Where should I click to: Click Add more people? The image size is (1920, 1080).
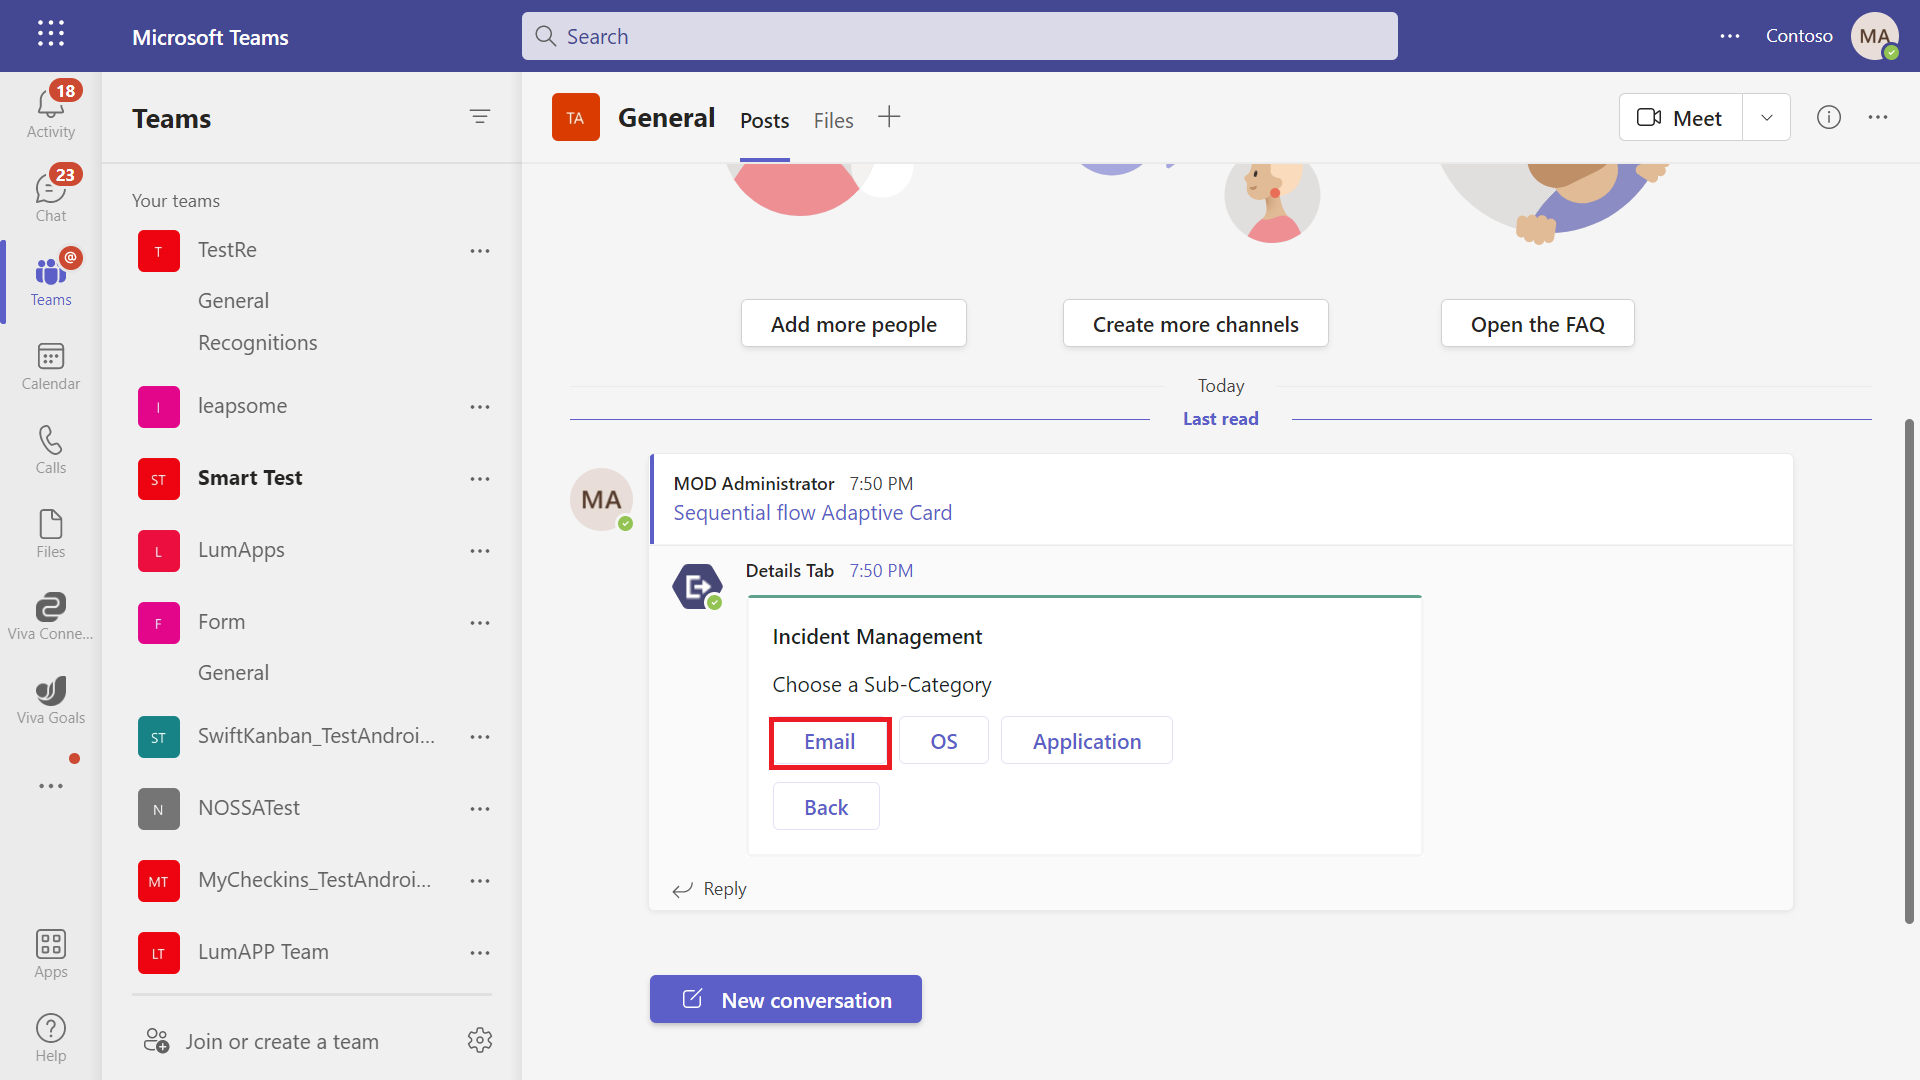coord(853,323)
